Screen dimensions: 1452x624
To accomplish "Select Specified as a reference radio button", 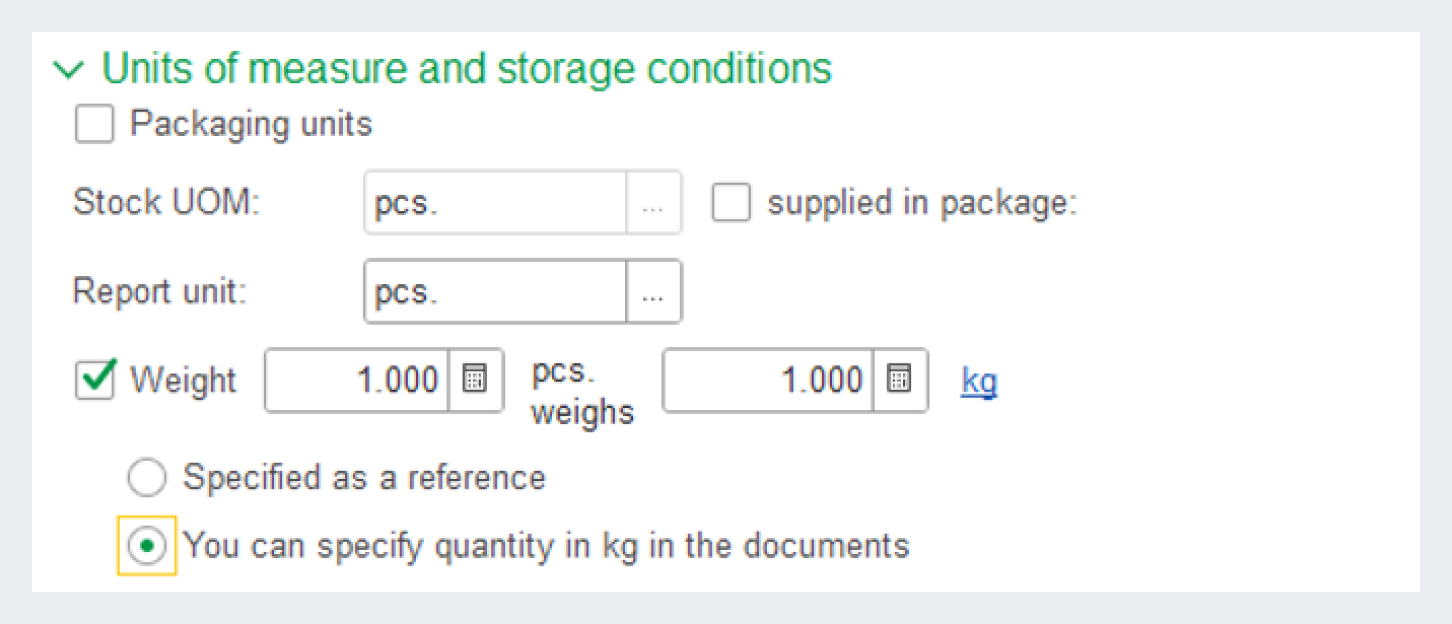I will click(x=147, y=479).
